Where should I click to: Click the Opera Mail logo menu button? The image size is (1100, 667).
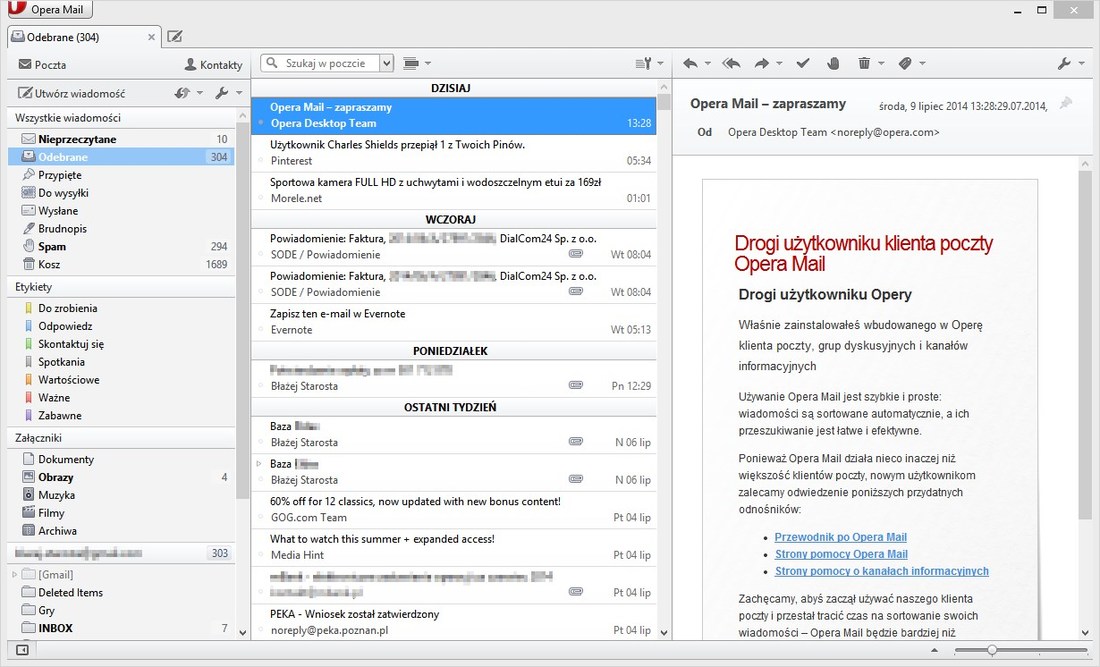click(48, 9)
